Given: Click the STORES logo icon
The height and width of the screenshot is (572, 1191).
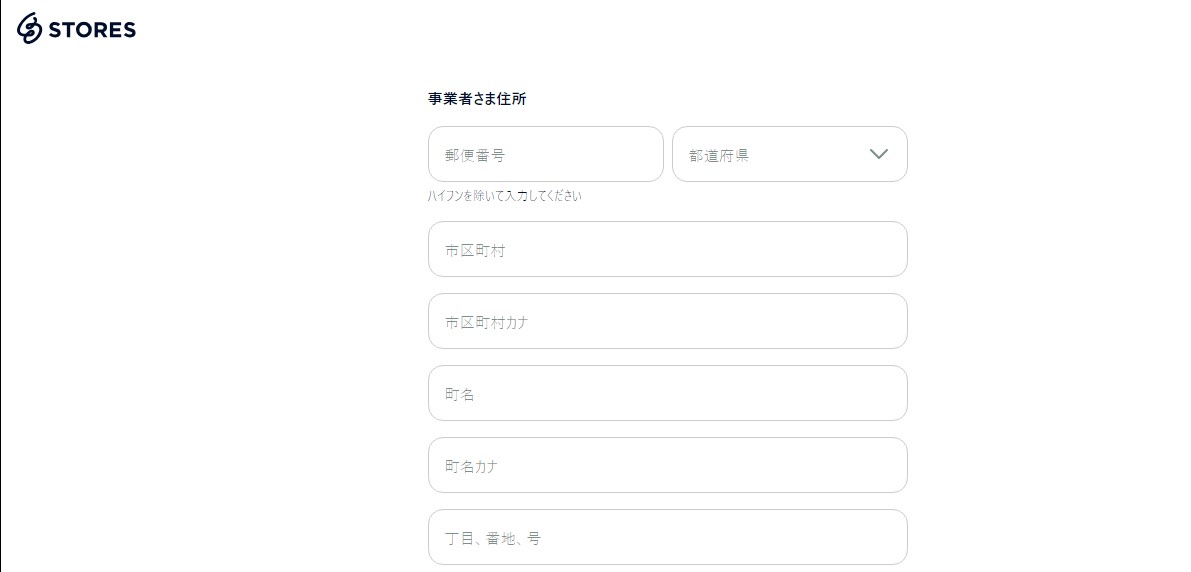Looking at the screenshot, I should click(x=30, y=29).
